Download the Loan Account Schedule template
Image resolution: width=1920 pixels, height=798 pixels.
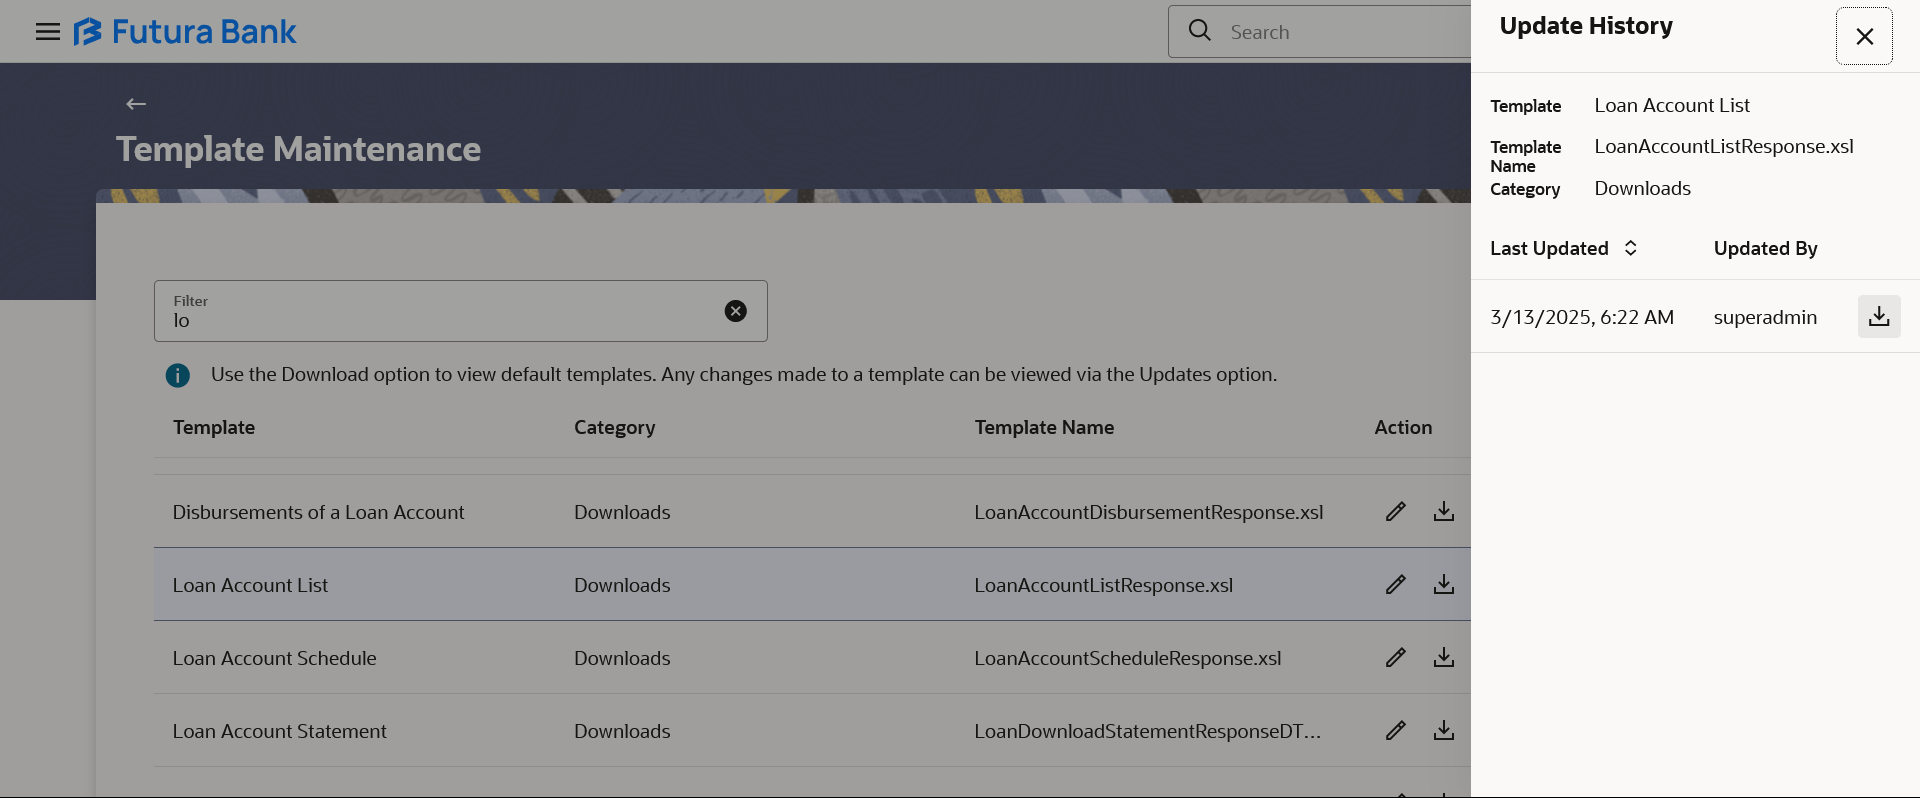tap(1444, 658)
